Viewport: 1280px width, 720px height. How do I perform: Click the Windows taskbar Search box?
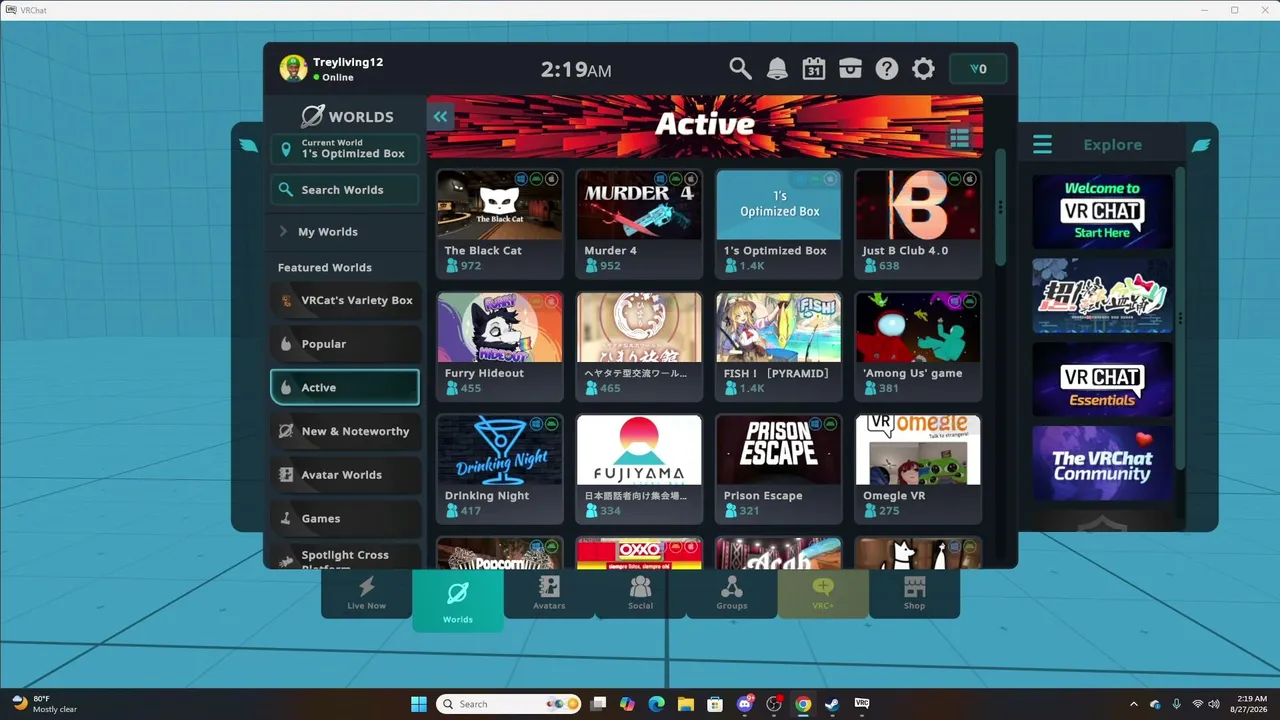point(509,704)
